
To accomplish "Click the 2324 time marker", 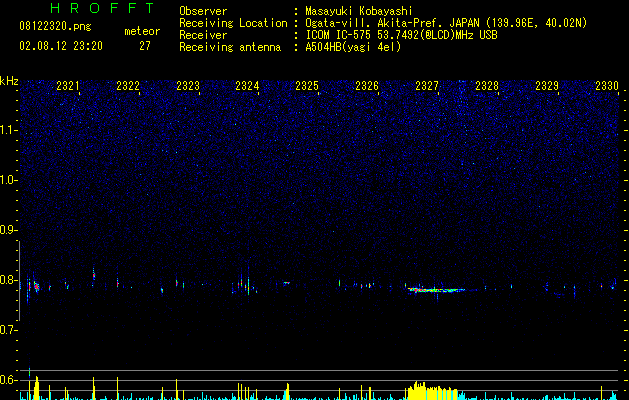I will coord(247,86).
